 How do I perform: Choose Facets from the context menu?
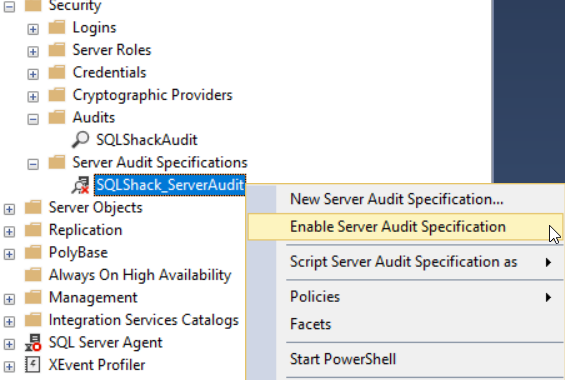(x=405, y=324)
